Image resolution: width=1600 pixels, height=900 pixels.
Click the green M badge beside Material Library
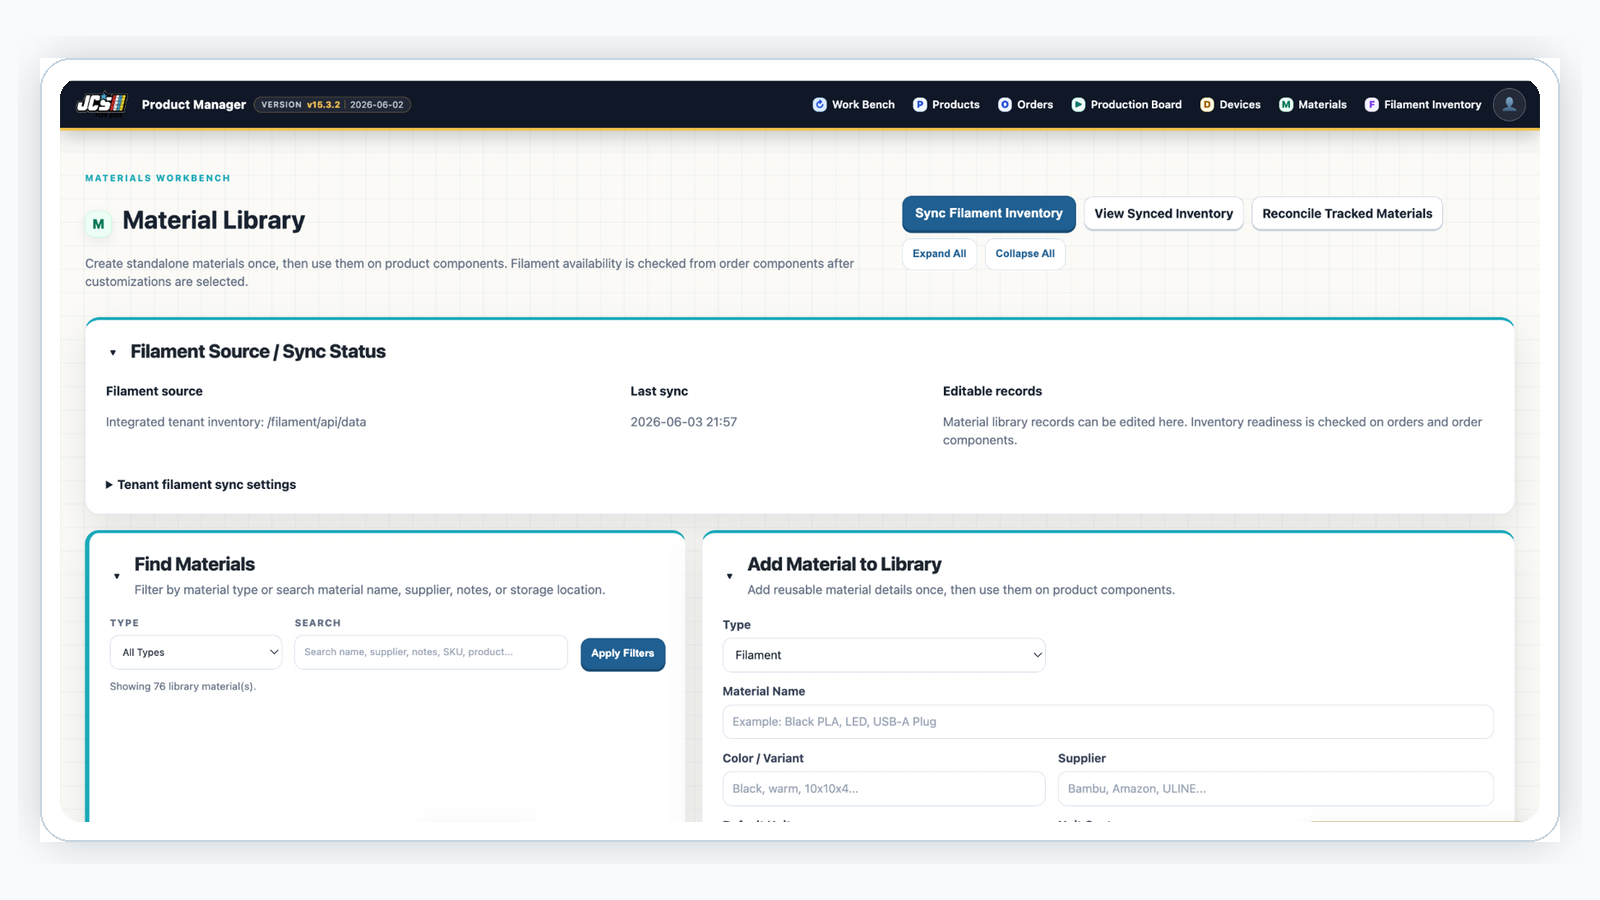[x=98, y=224]
